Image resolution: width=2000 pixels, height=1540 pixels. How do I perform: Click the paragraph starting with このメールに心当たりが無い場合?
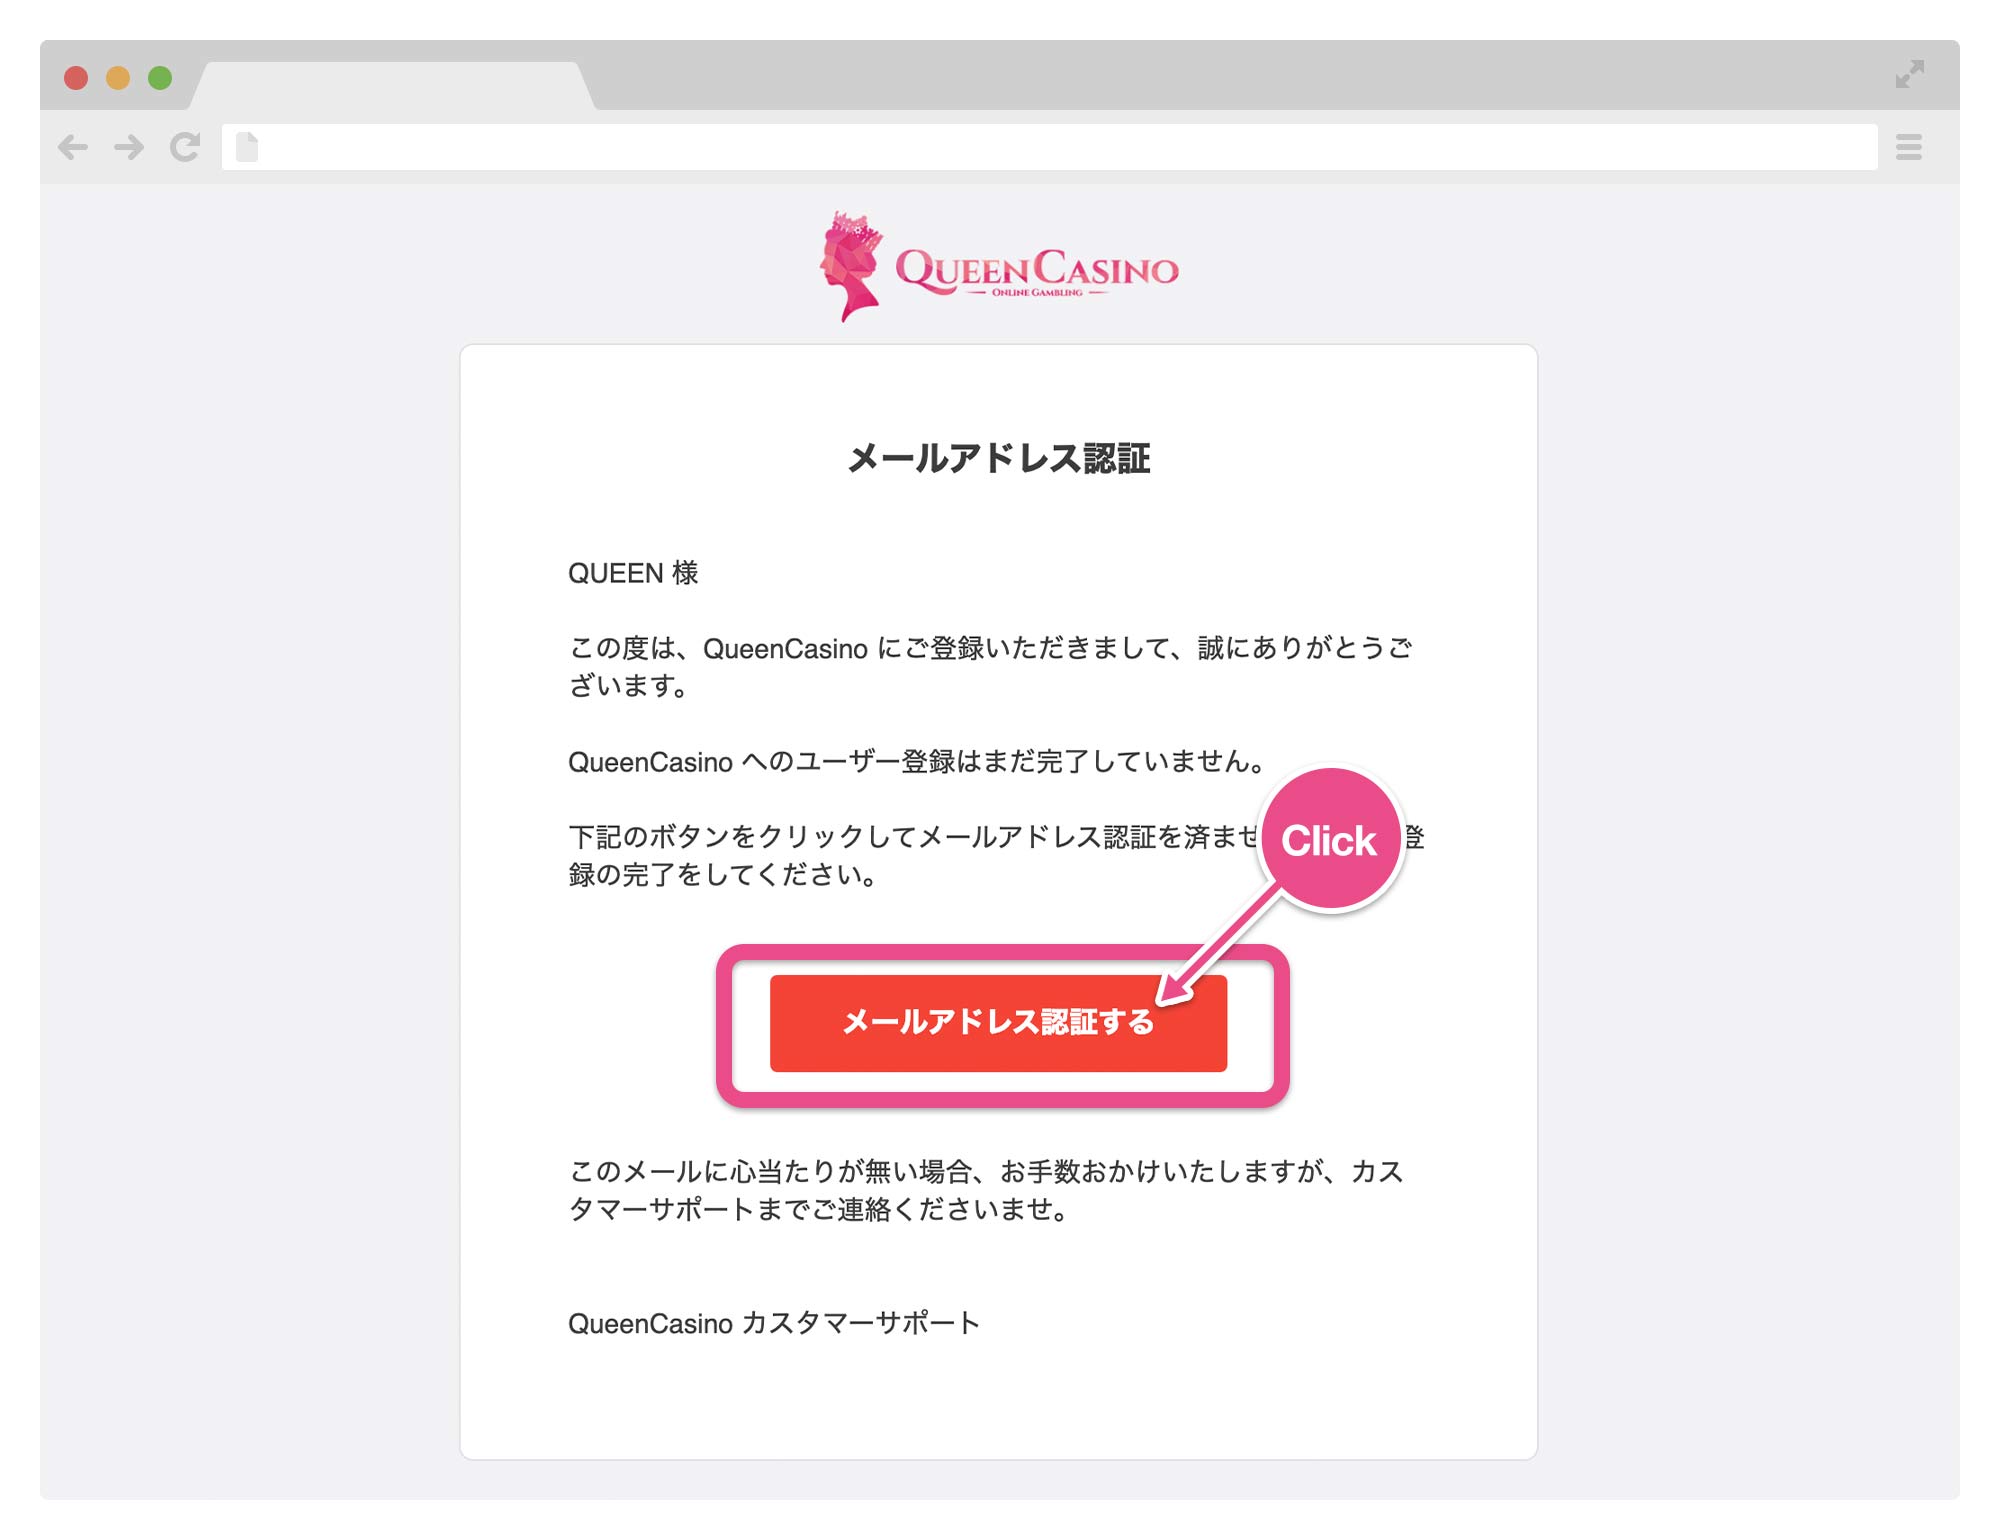(x=986, y=1190)
